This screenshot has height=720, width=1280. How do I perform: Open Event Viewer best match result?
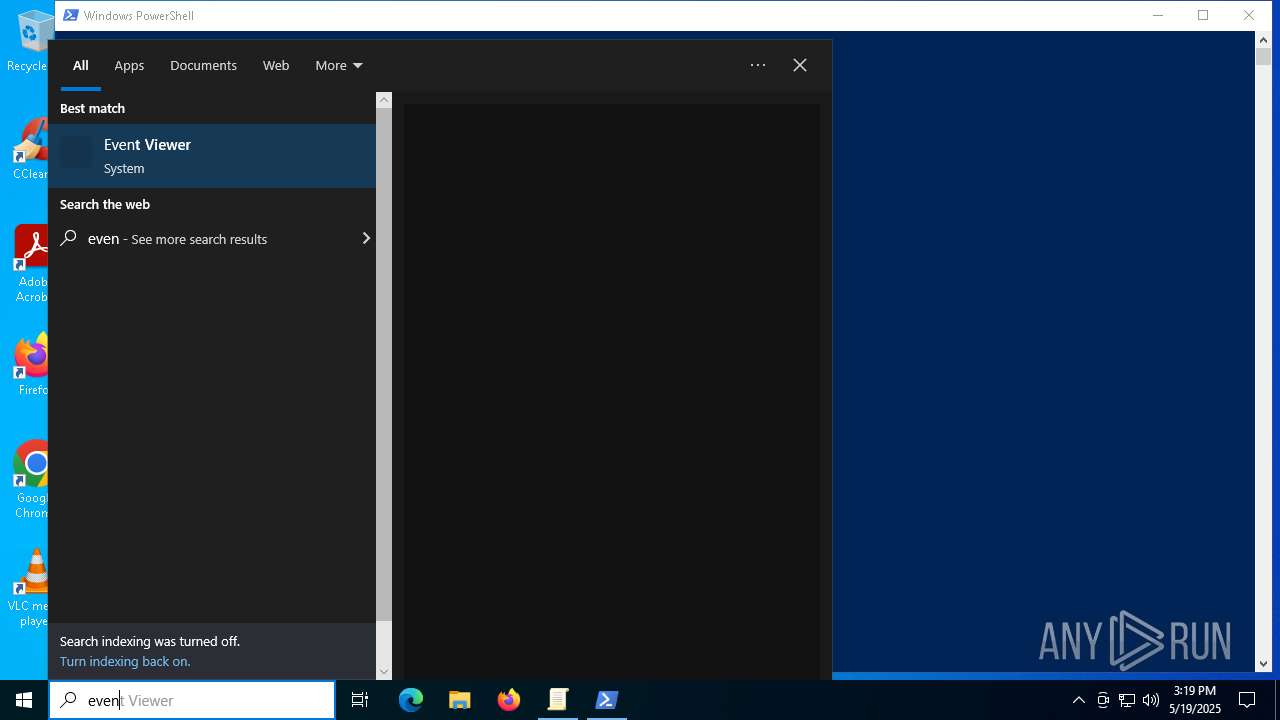tap(212, 156)
